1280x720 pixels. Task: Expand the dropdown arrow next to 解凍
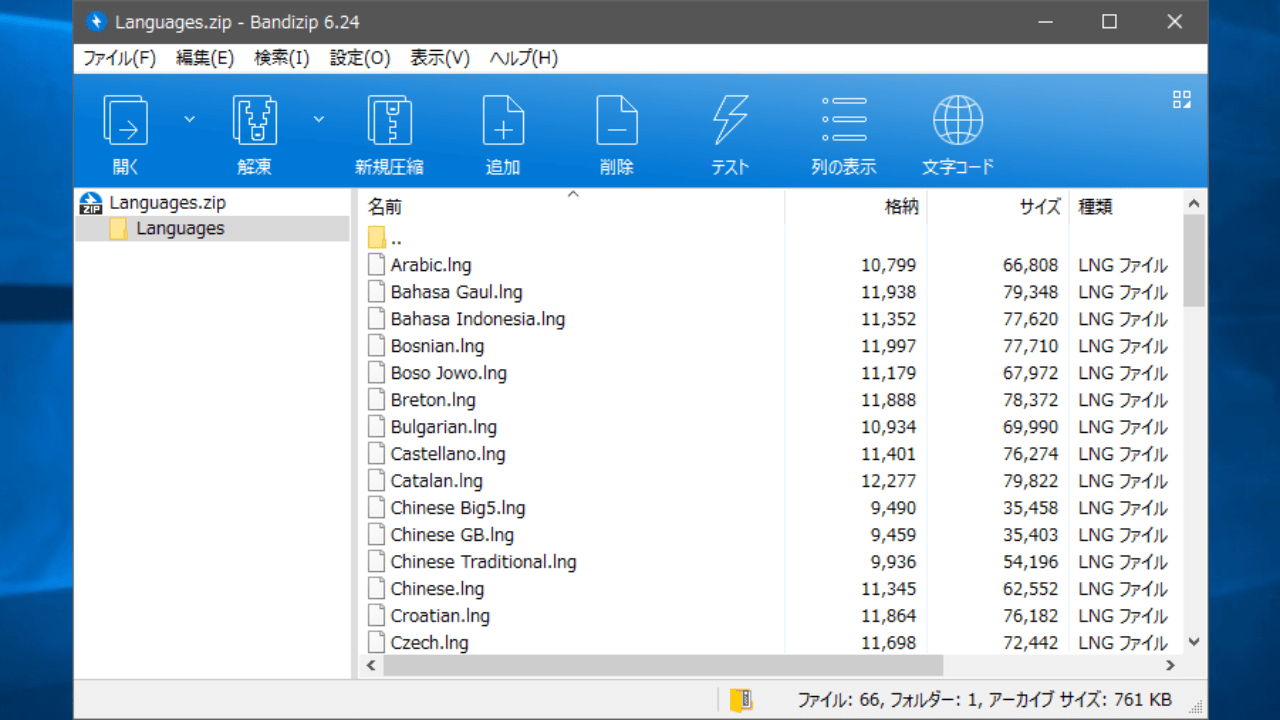318,119
